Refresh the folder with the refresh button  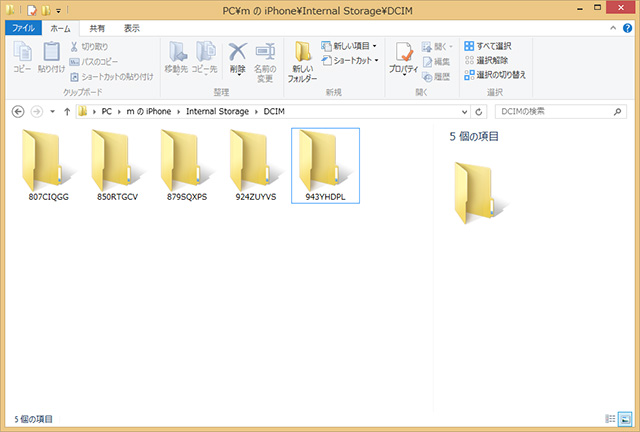click(x=479, y=112)
